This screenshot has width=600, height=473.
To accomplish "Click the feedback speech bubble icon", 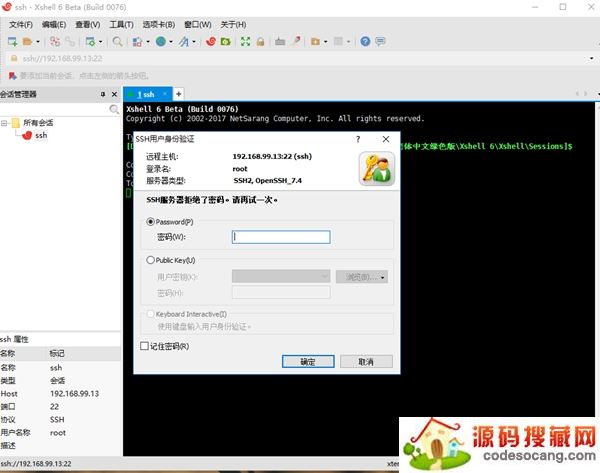I will point(380,41).
